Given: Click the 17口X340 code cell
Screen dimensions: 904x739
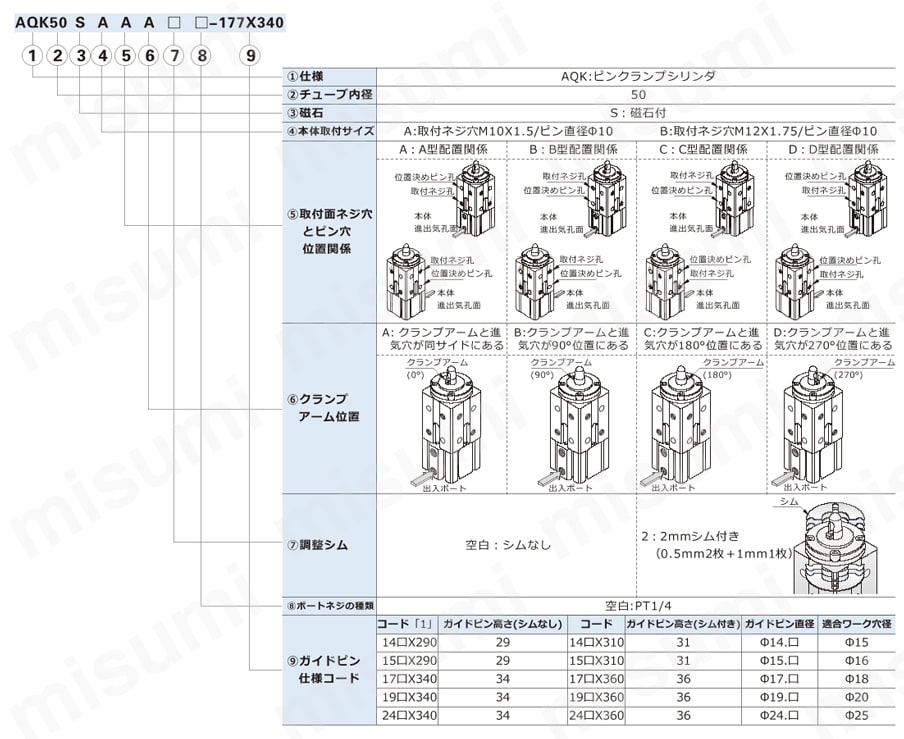Looking at the screenshot, I should click(x=409, y=678).
